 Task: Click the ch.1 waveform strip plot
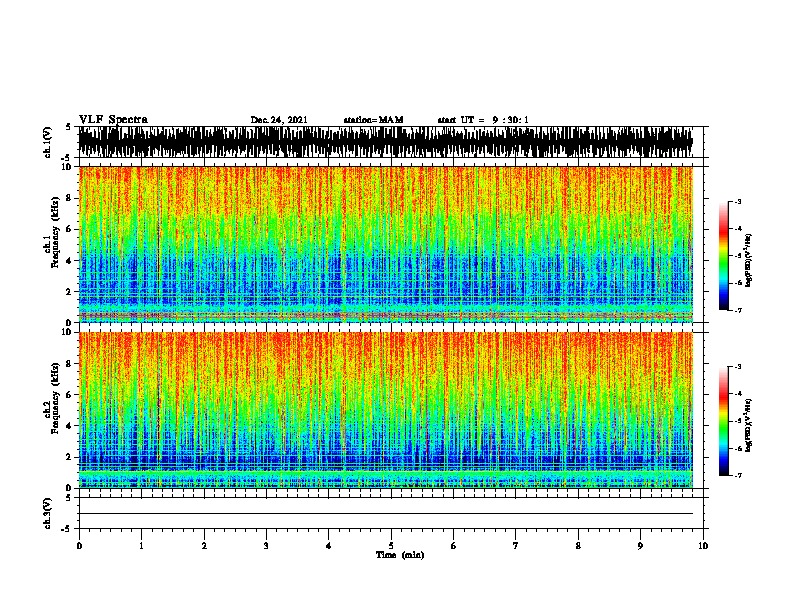[x=386, y=142]
